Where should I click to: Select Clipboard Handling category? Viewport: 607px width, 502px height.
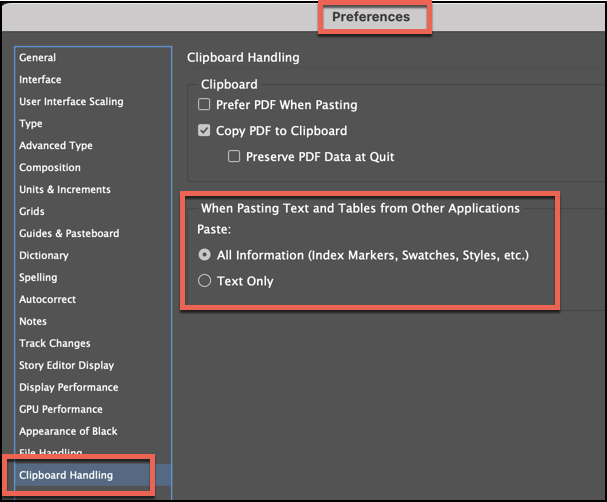(x=66, y=475)
